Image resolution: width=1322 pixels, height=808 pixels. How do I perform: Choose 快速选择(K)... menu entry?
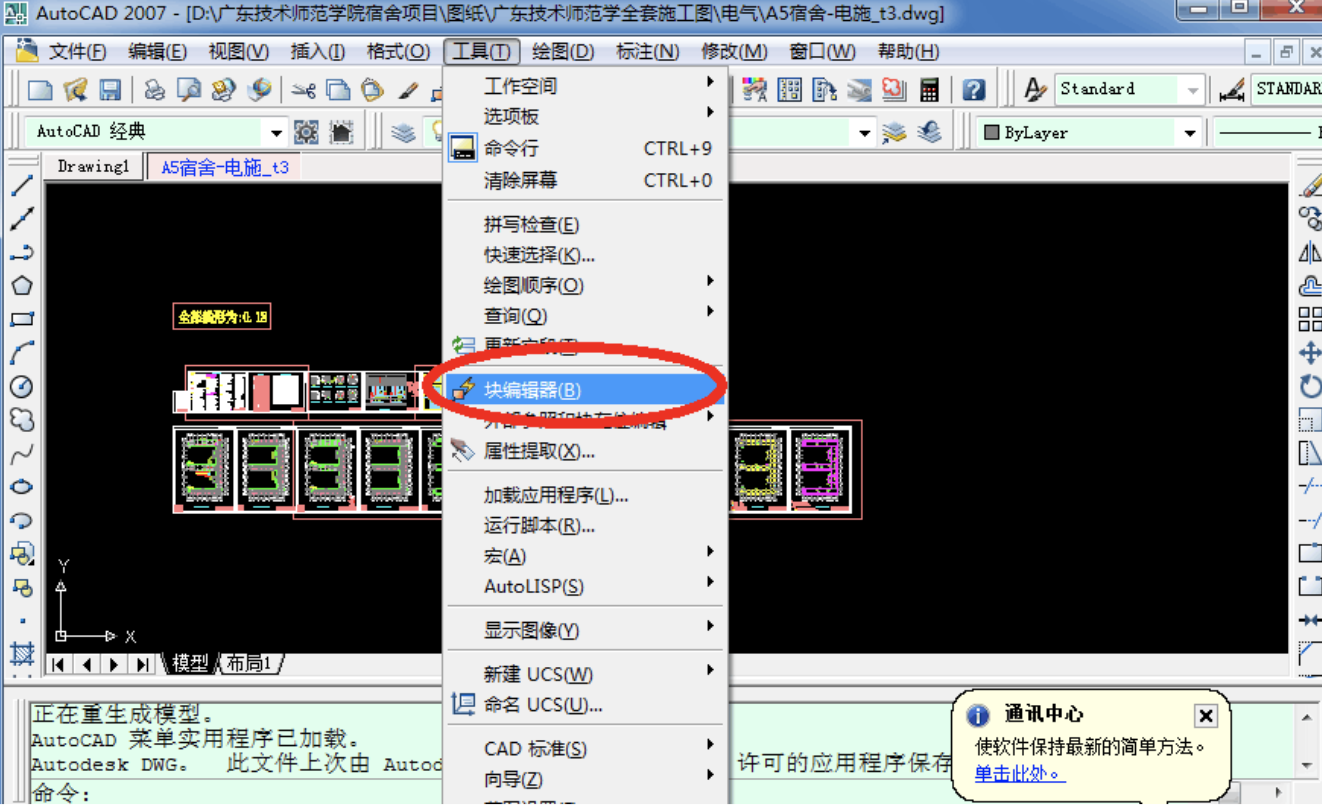[x=585, y=255]
